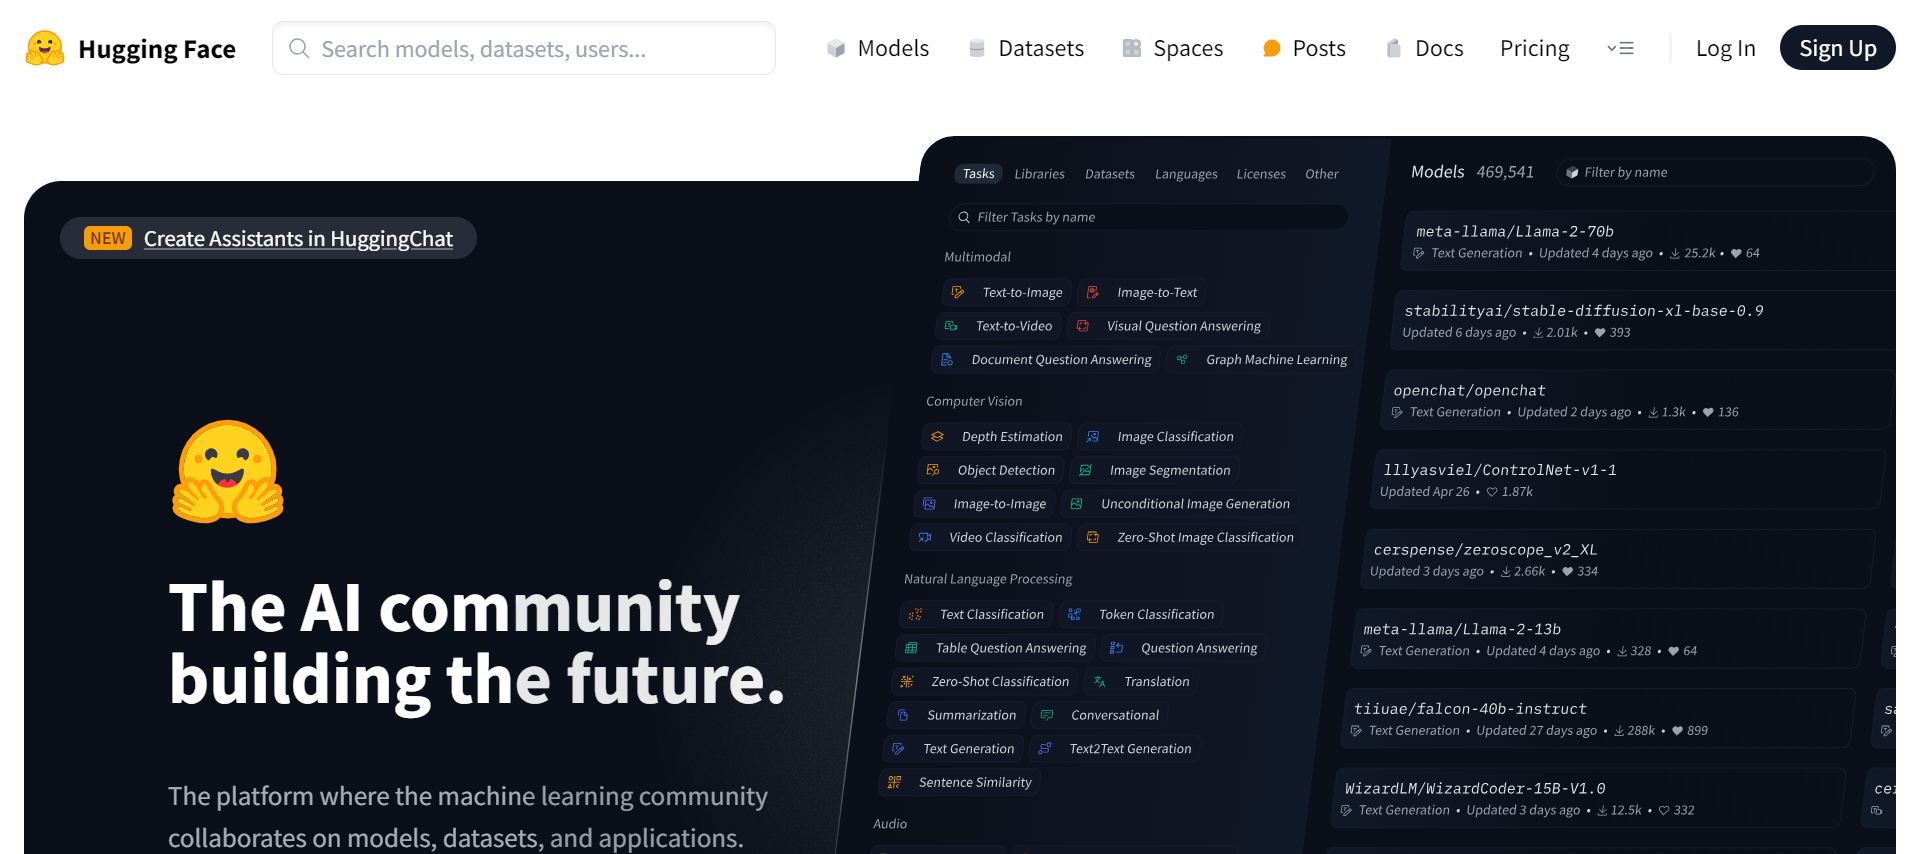Click the Log In link

tap(1725, 48)
